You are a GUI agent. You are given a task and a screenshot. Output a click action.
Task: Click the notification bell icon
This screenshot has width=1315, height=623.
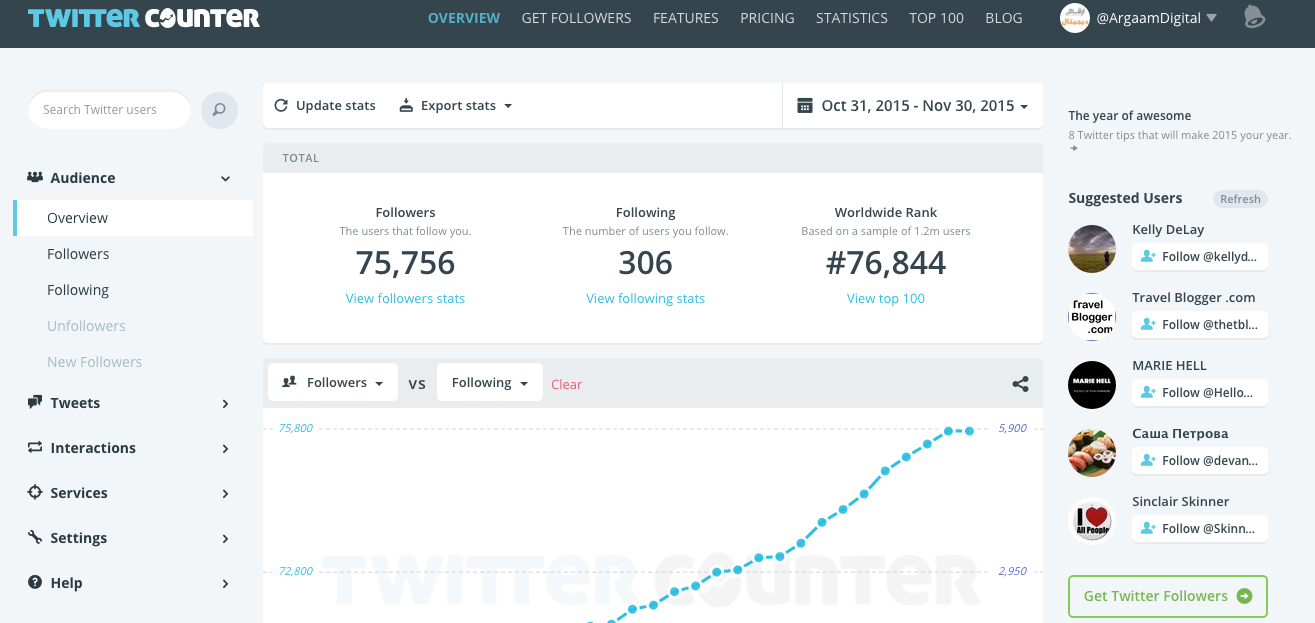point(1254,16)
